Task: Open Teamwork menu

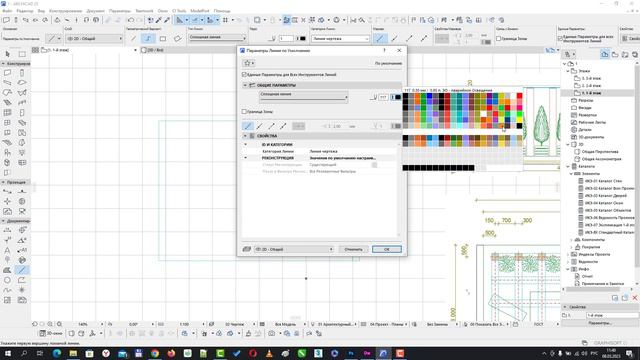Action: (x=144, y=11)
